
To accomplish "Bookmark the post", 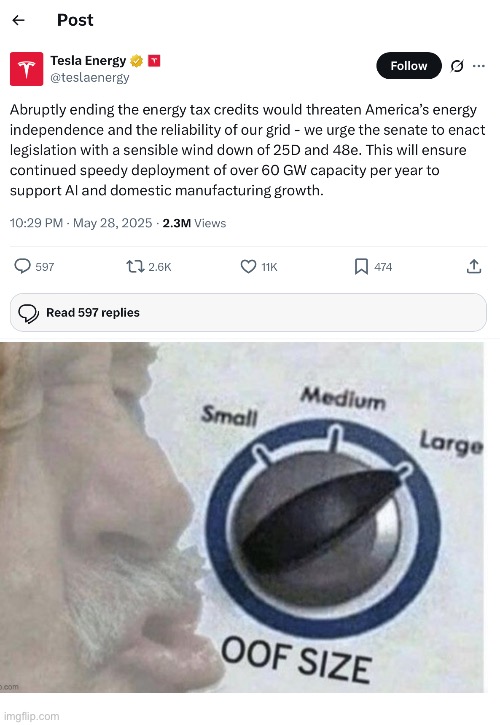I will click(361, 266).
